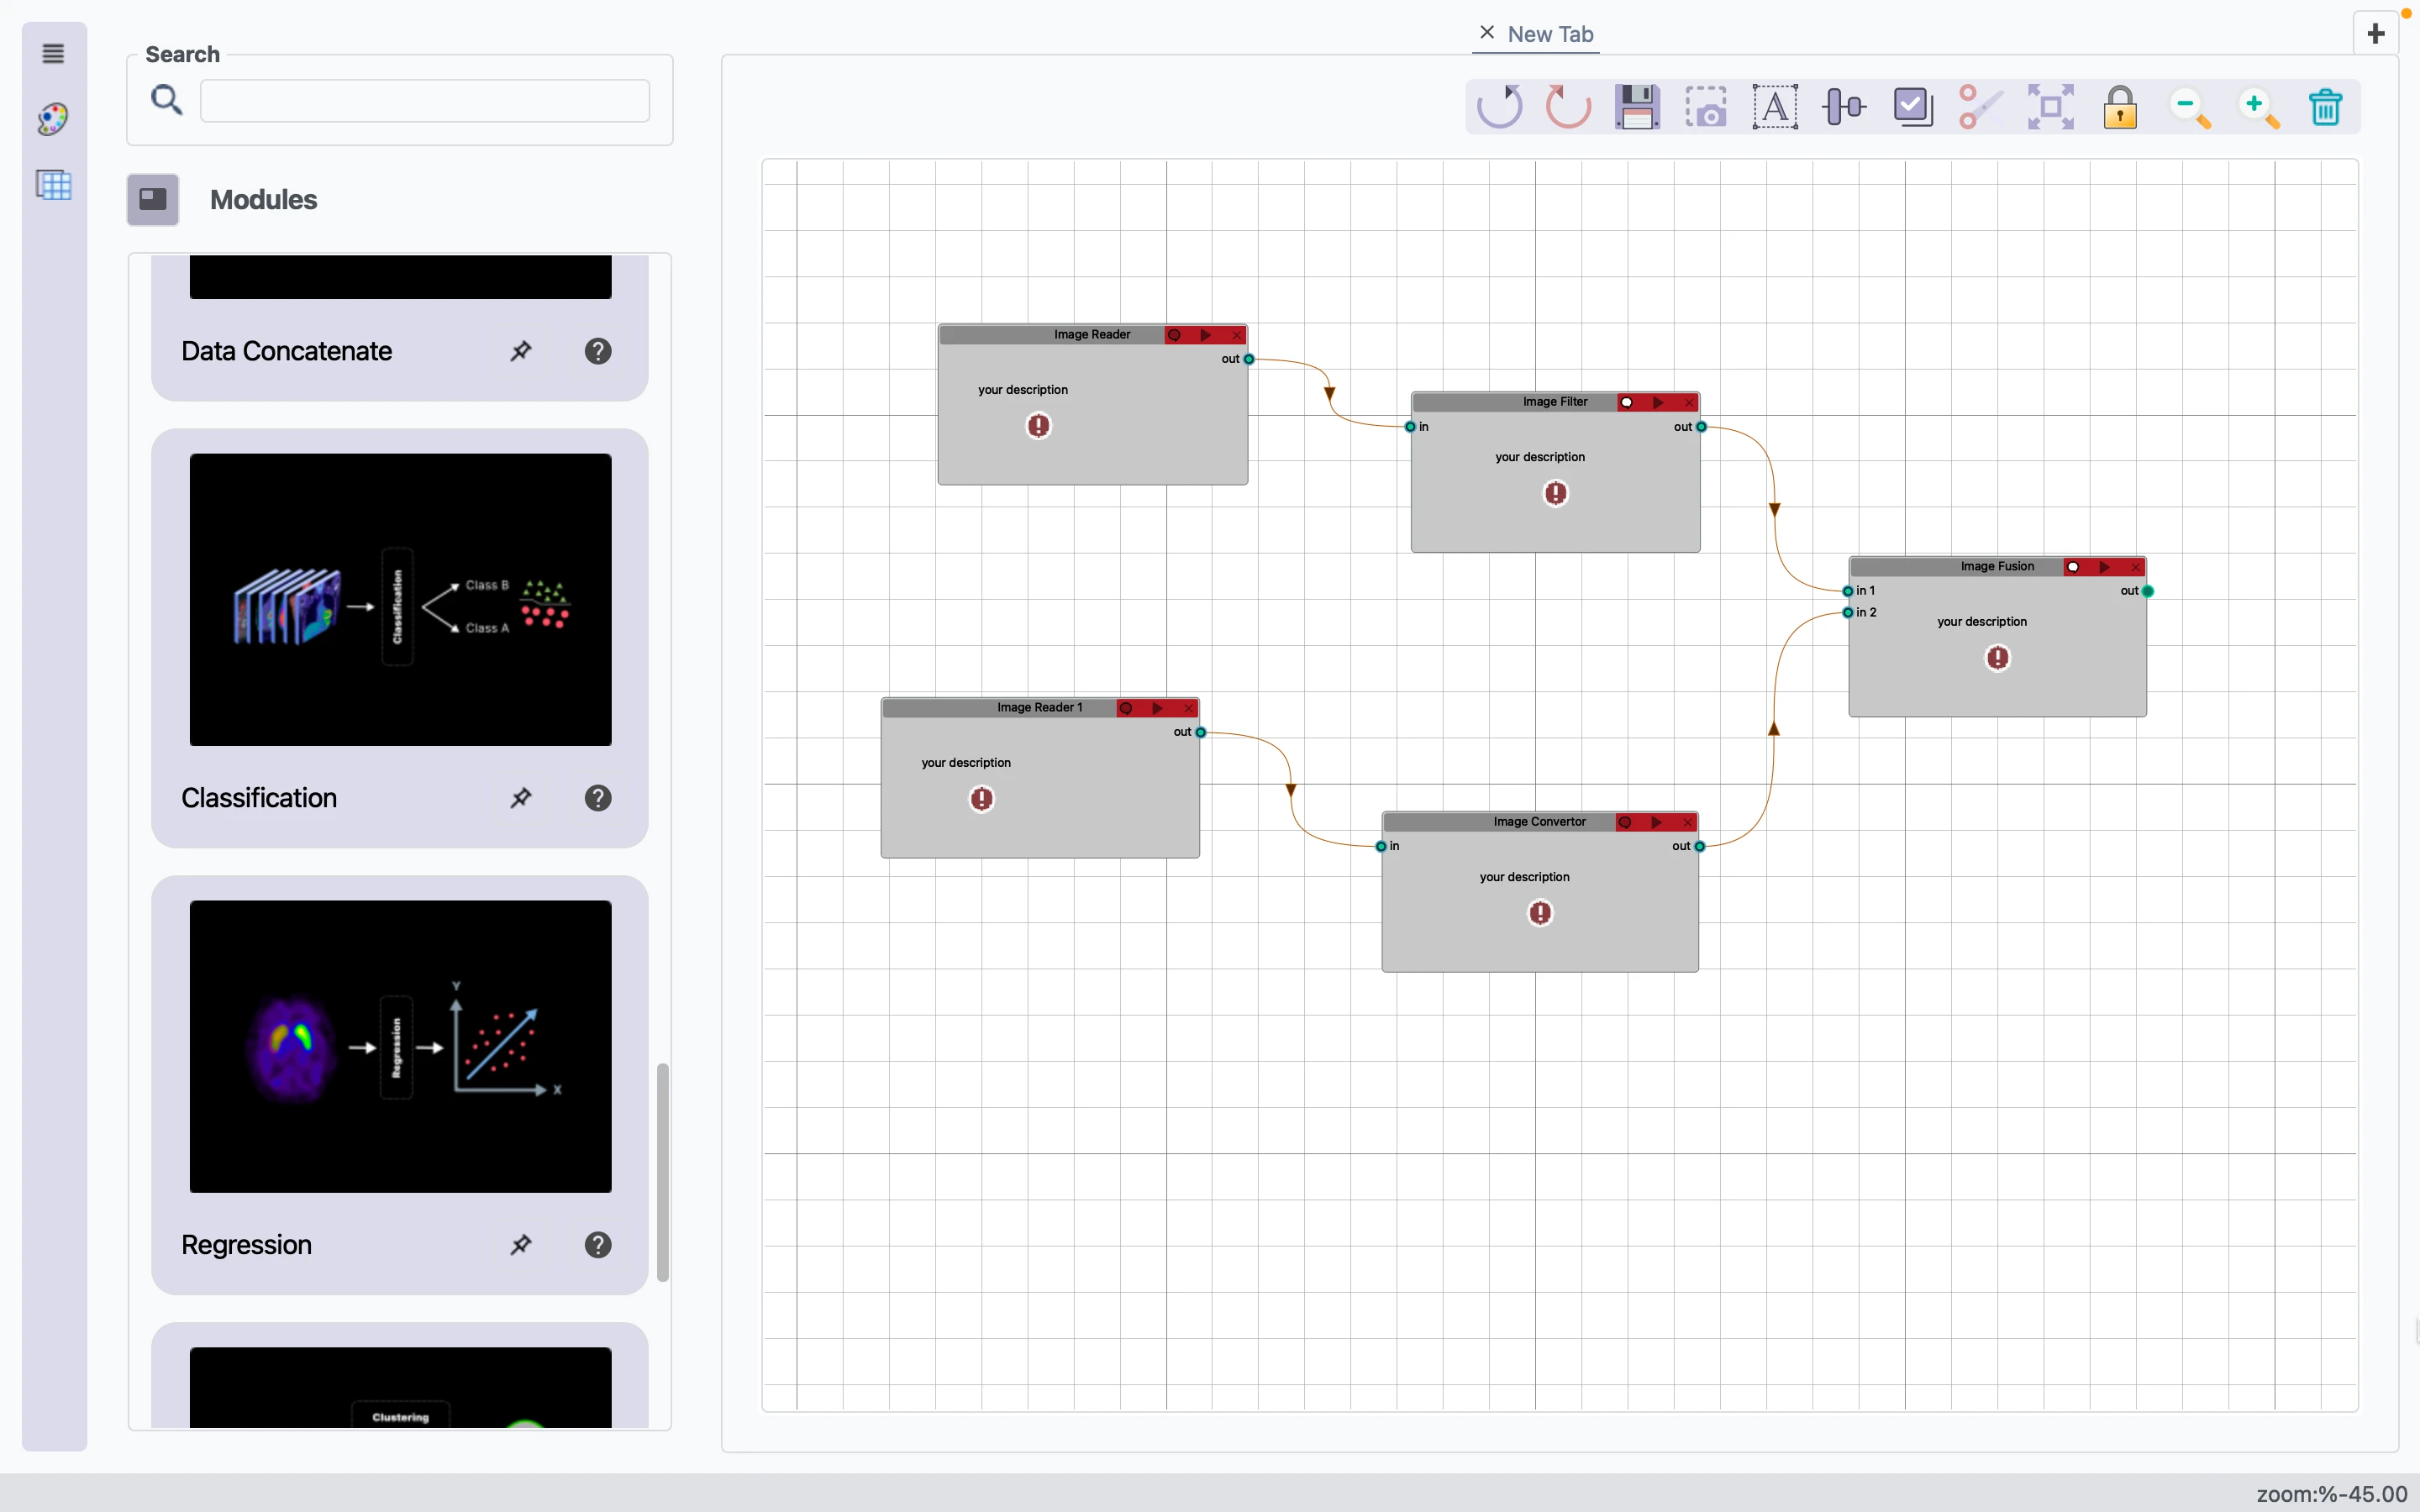Open help for Classification module

[x=598, y=798]
